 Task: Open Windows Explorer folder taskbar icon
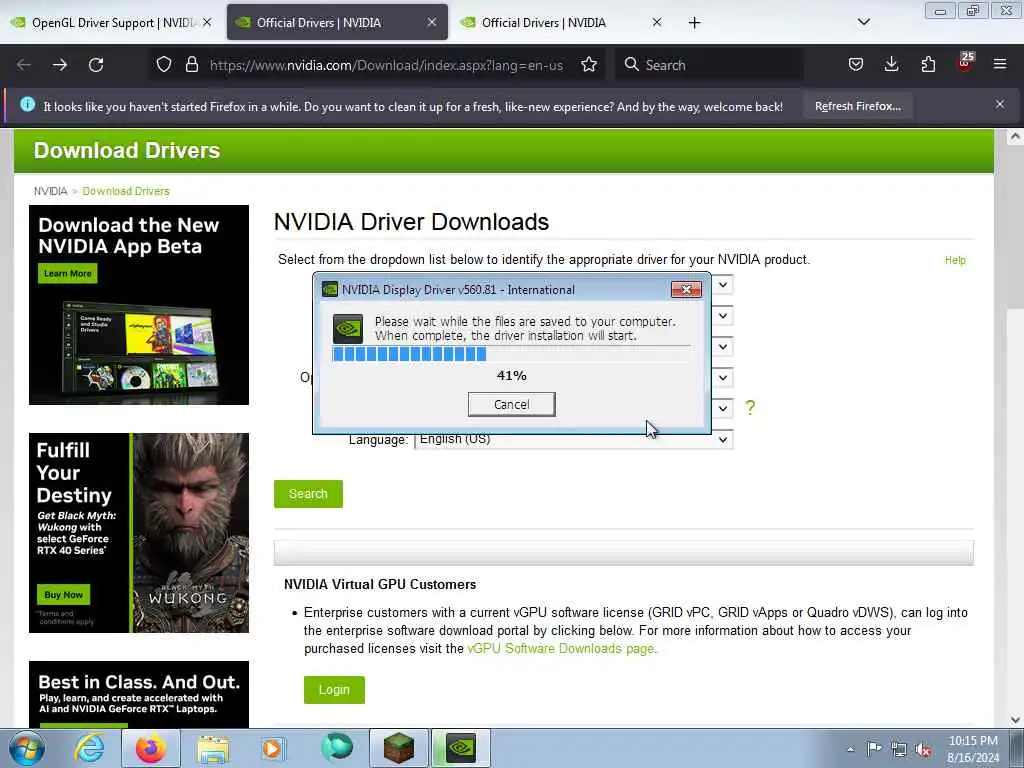tap(213, 749)
